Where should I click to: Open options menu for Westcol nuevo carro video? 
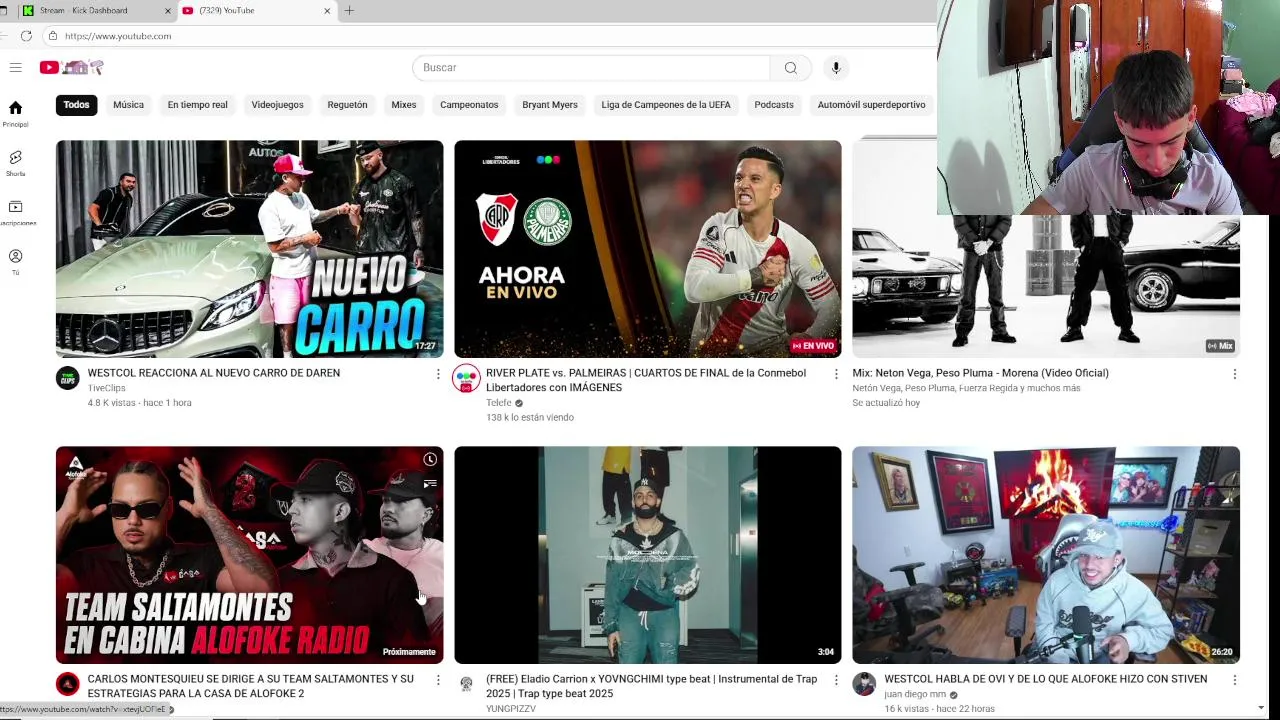pos(437,374)
